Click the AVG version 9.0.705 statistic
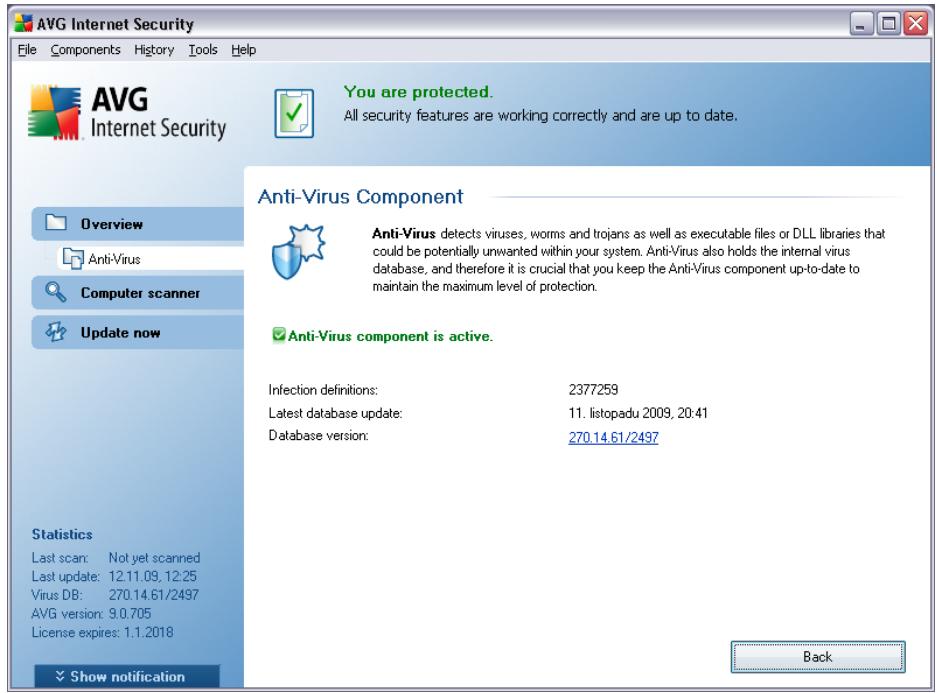 click(91, 614)
